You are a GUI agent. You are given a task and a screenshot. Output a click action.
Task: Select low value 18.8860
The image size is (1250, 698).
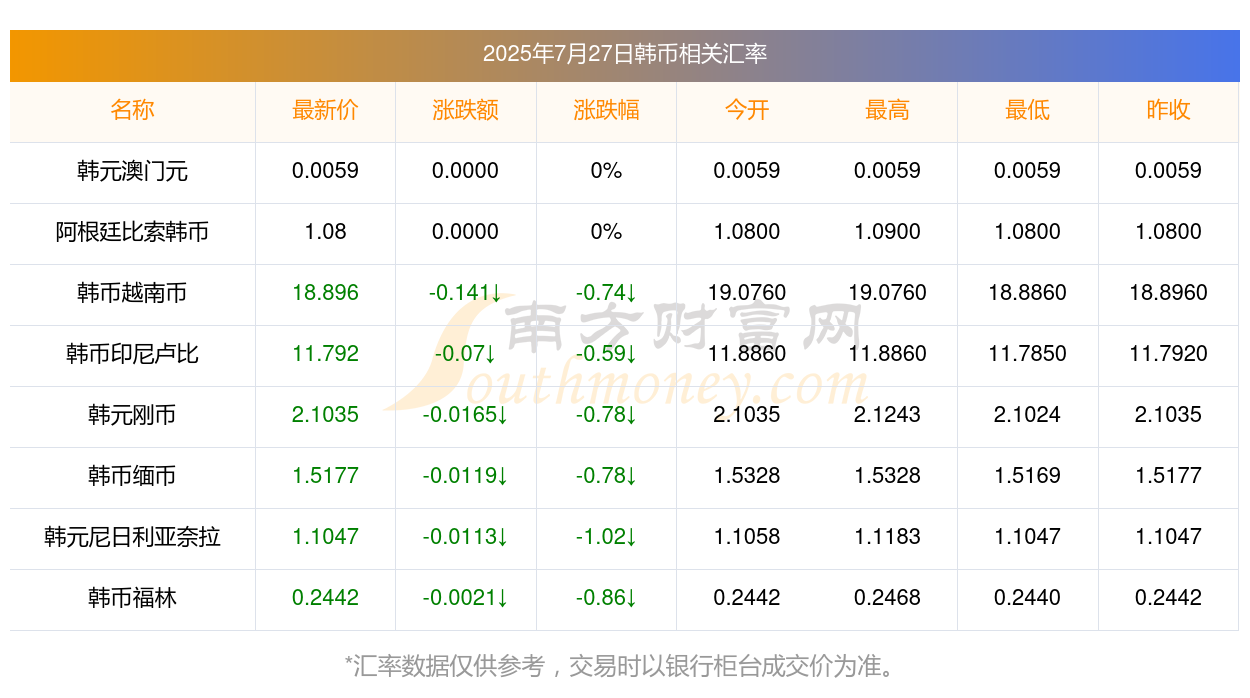coord(1028,293)
